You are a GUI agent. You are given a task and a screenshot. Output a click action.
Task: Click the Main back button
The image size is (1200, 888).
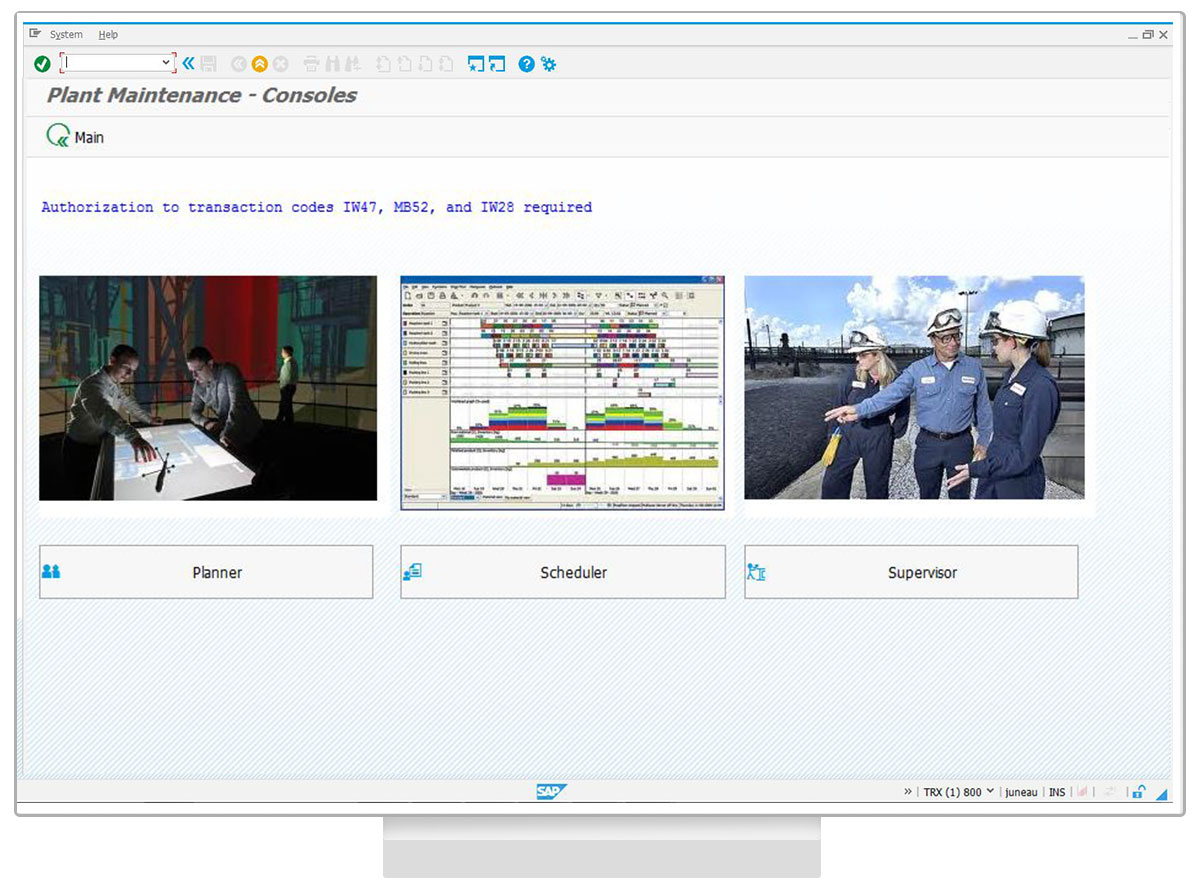[x=76, y=137]
